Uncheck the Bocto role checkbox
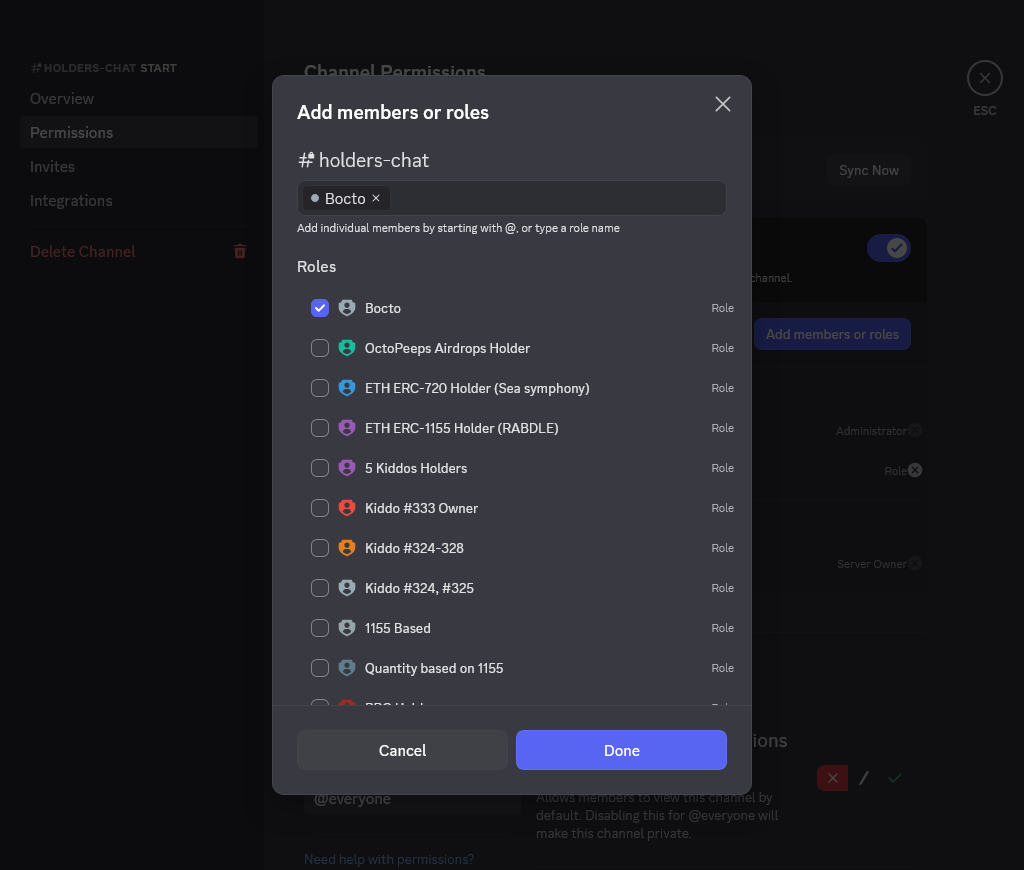1024x870 pixels. click(320, 308)
